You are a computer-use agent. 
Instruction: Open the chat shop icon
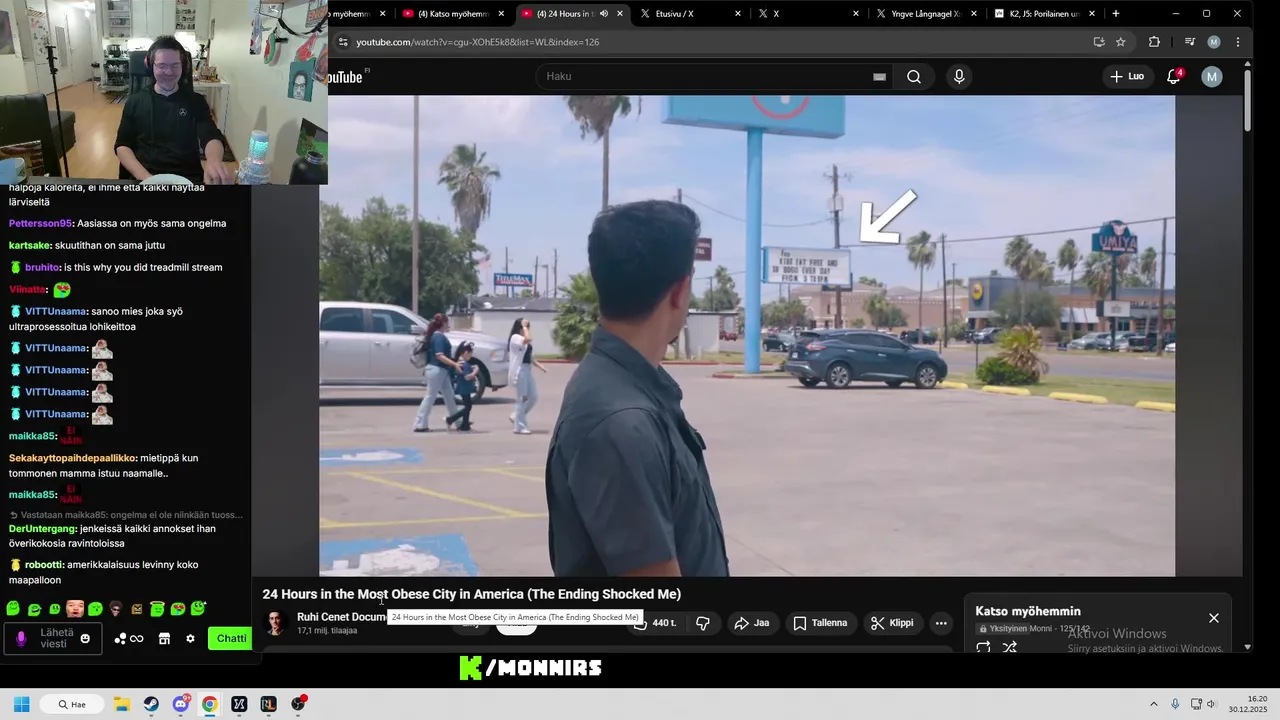(x=164, y=639)
